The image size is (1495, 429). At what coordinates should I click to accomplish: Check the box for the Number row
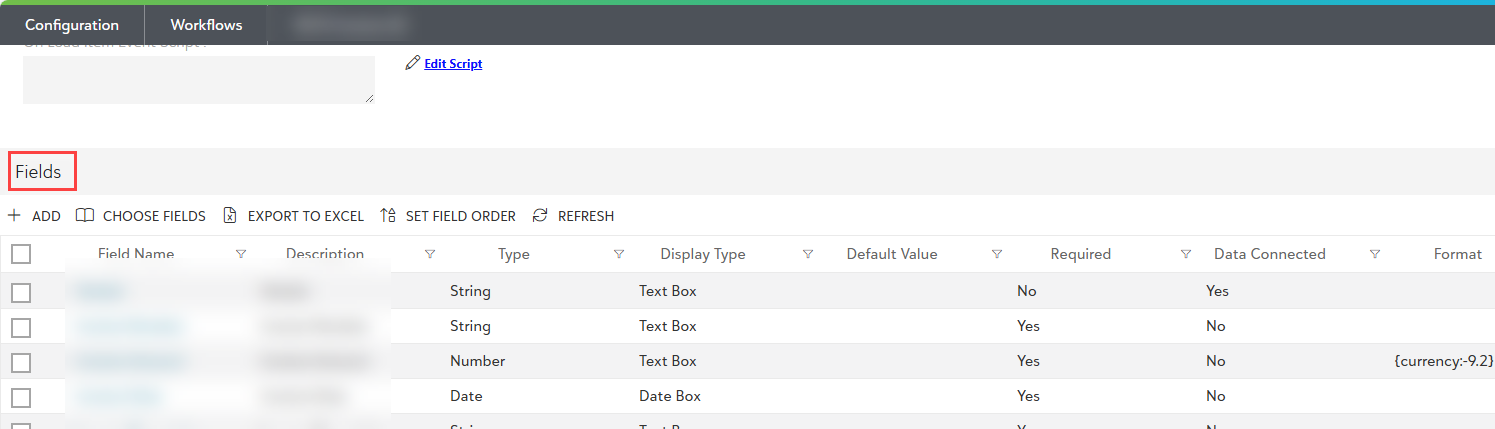(21, 362)
